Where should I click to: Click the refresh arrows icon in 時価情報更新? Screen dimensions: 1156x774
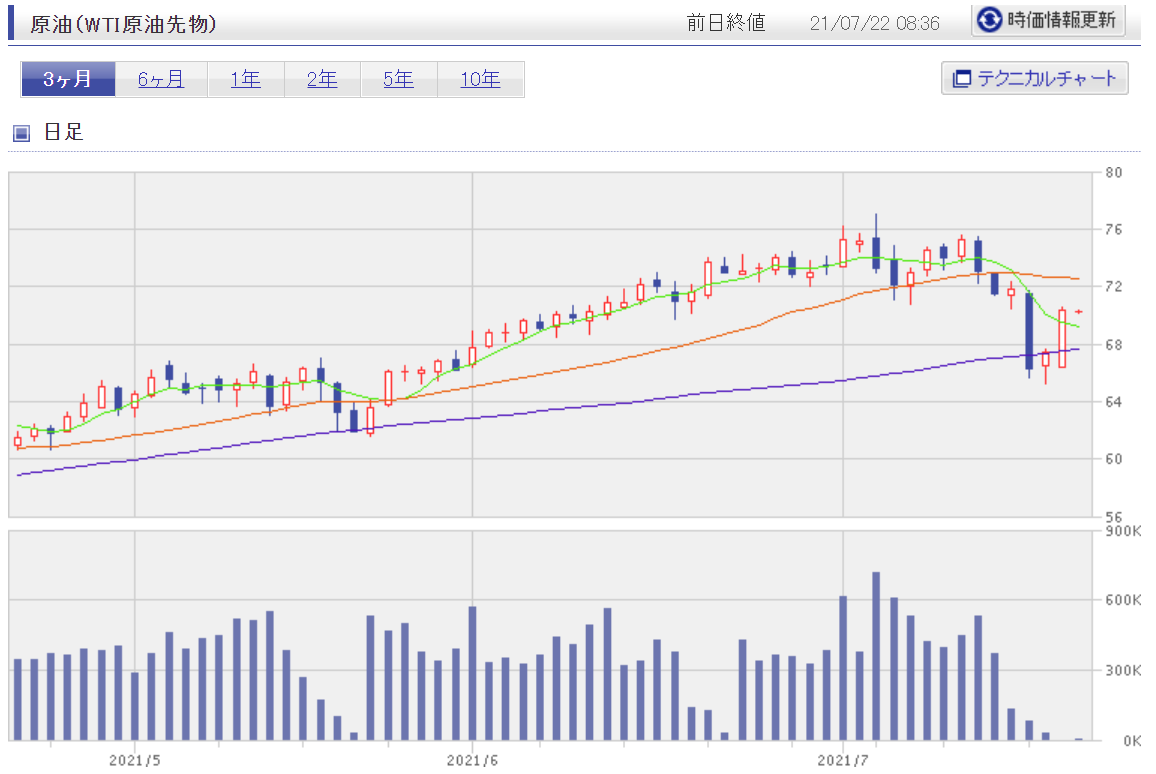[x=989, y=20]
